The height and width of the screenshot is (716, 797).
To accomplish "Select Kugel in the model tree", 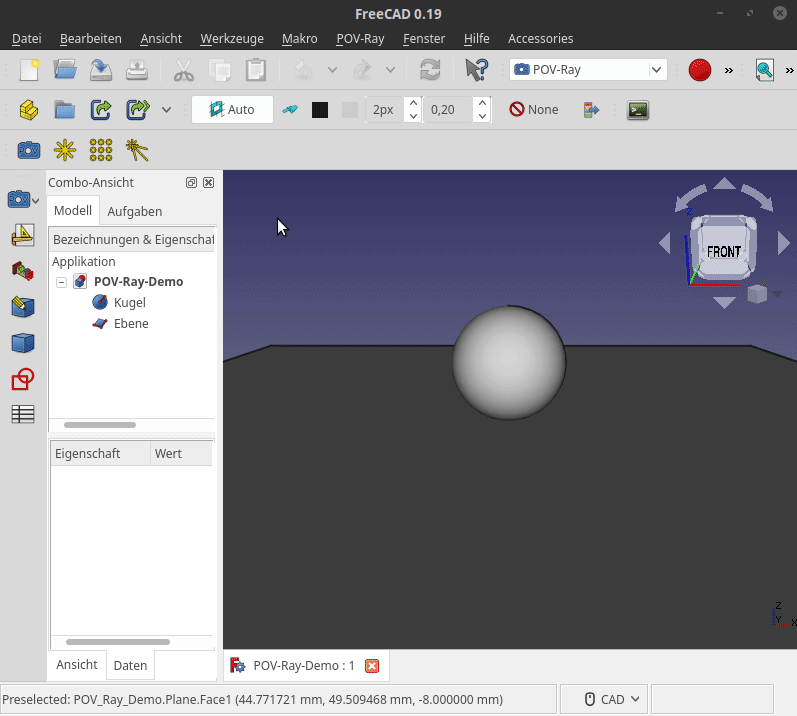I will (130, 302).
